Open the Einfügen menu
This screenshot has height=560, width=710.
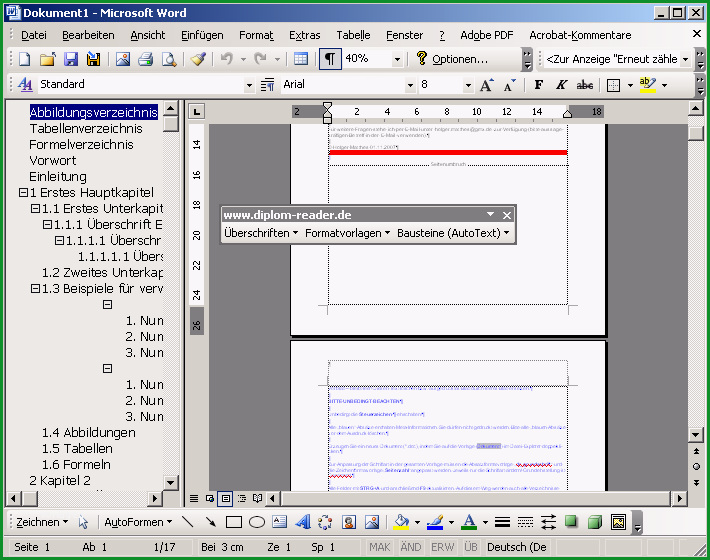click(x=202, y=35)
